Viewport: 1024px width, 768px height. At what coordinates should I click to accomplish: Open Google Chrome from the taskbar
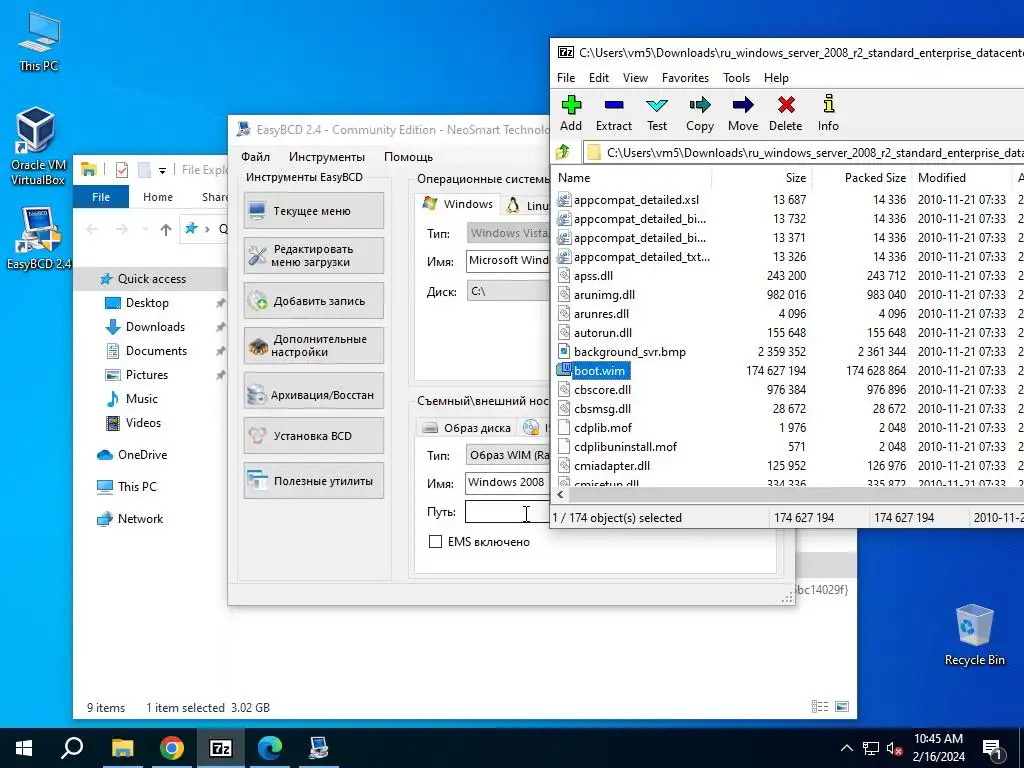[172, 748]
